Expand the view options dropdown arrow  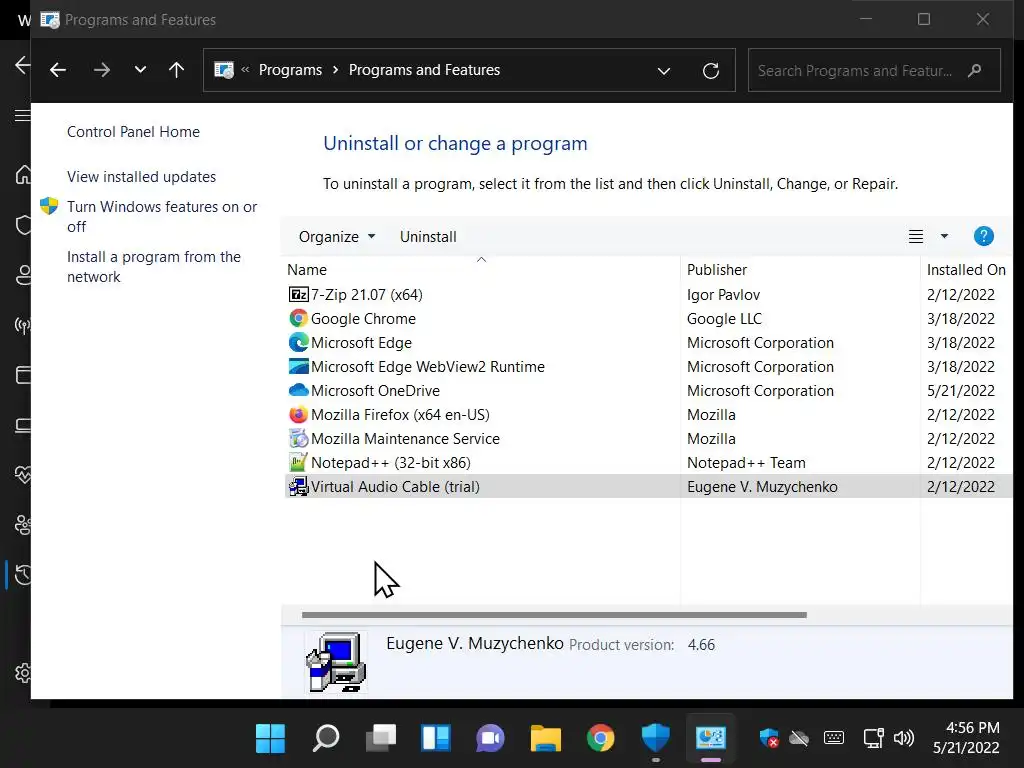point(944,236)
